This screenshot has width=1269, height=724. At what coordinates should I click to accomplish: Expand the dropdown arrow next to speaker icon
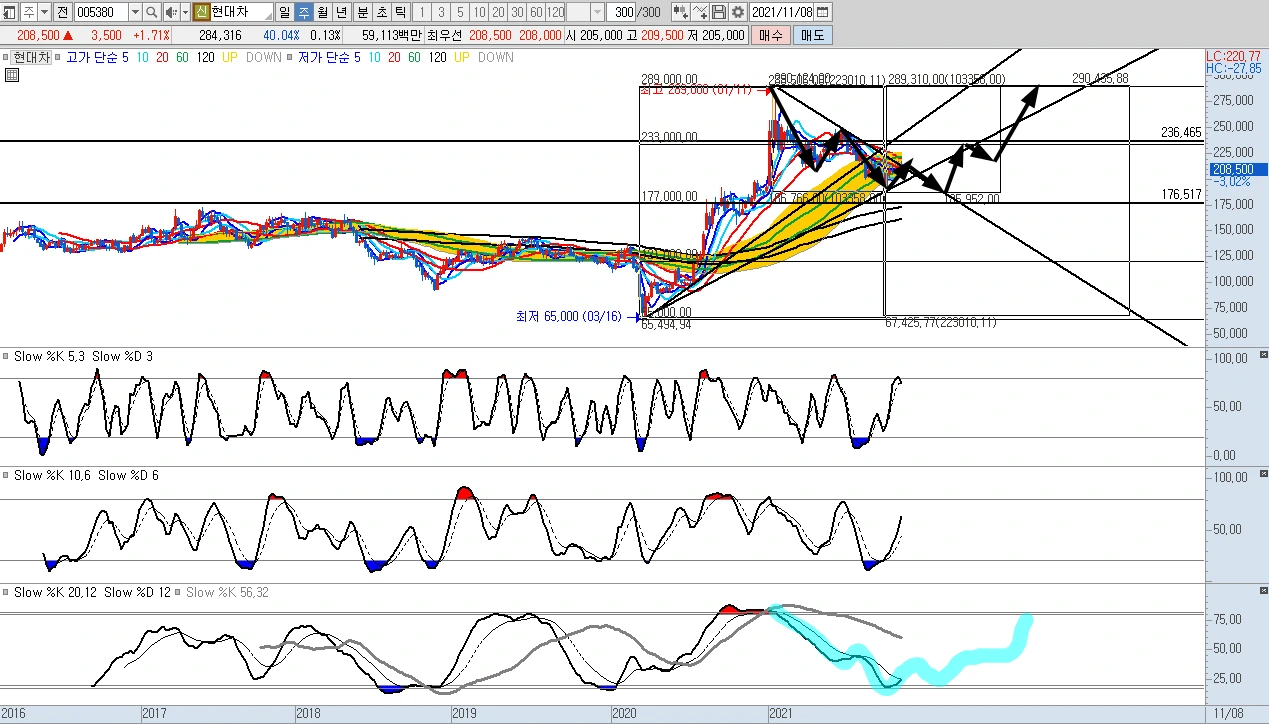point(185,12)
